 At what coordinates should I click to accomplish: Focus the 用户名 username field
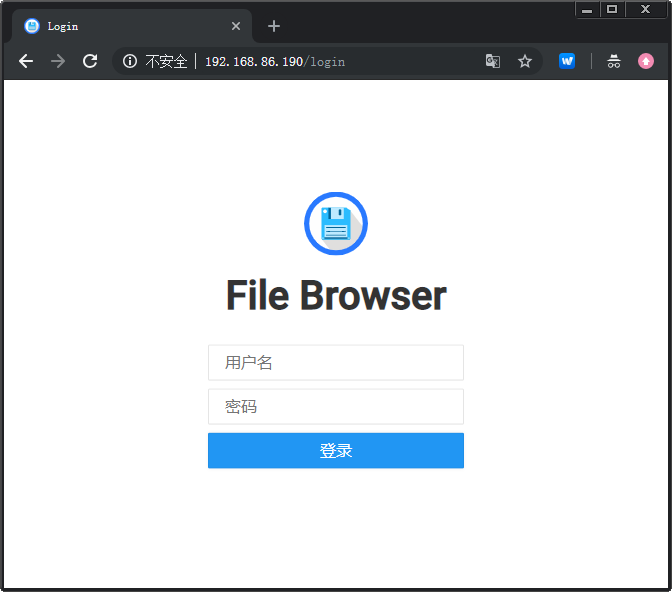(x=336, y=363)
